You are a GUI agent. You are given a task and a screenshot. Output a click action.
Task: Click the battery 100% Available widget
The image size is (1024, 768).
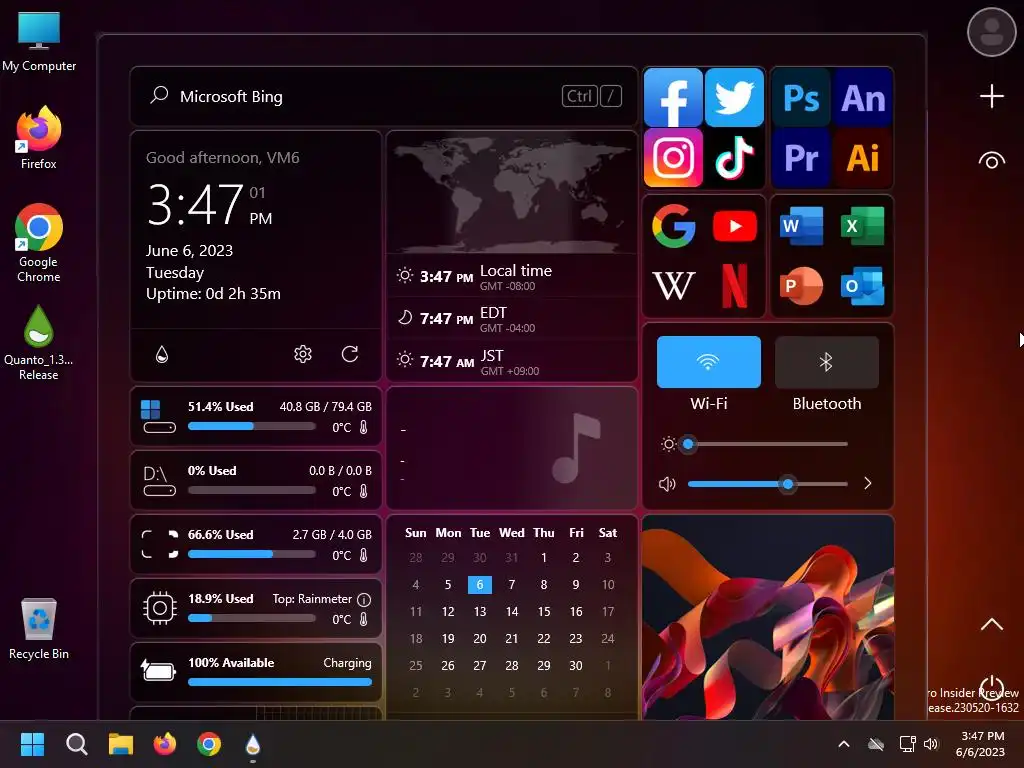click(256, 672)
